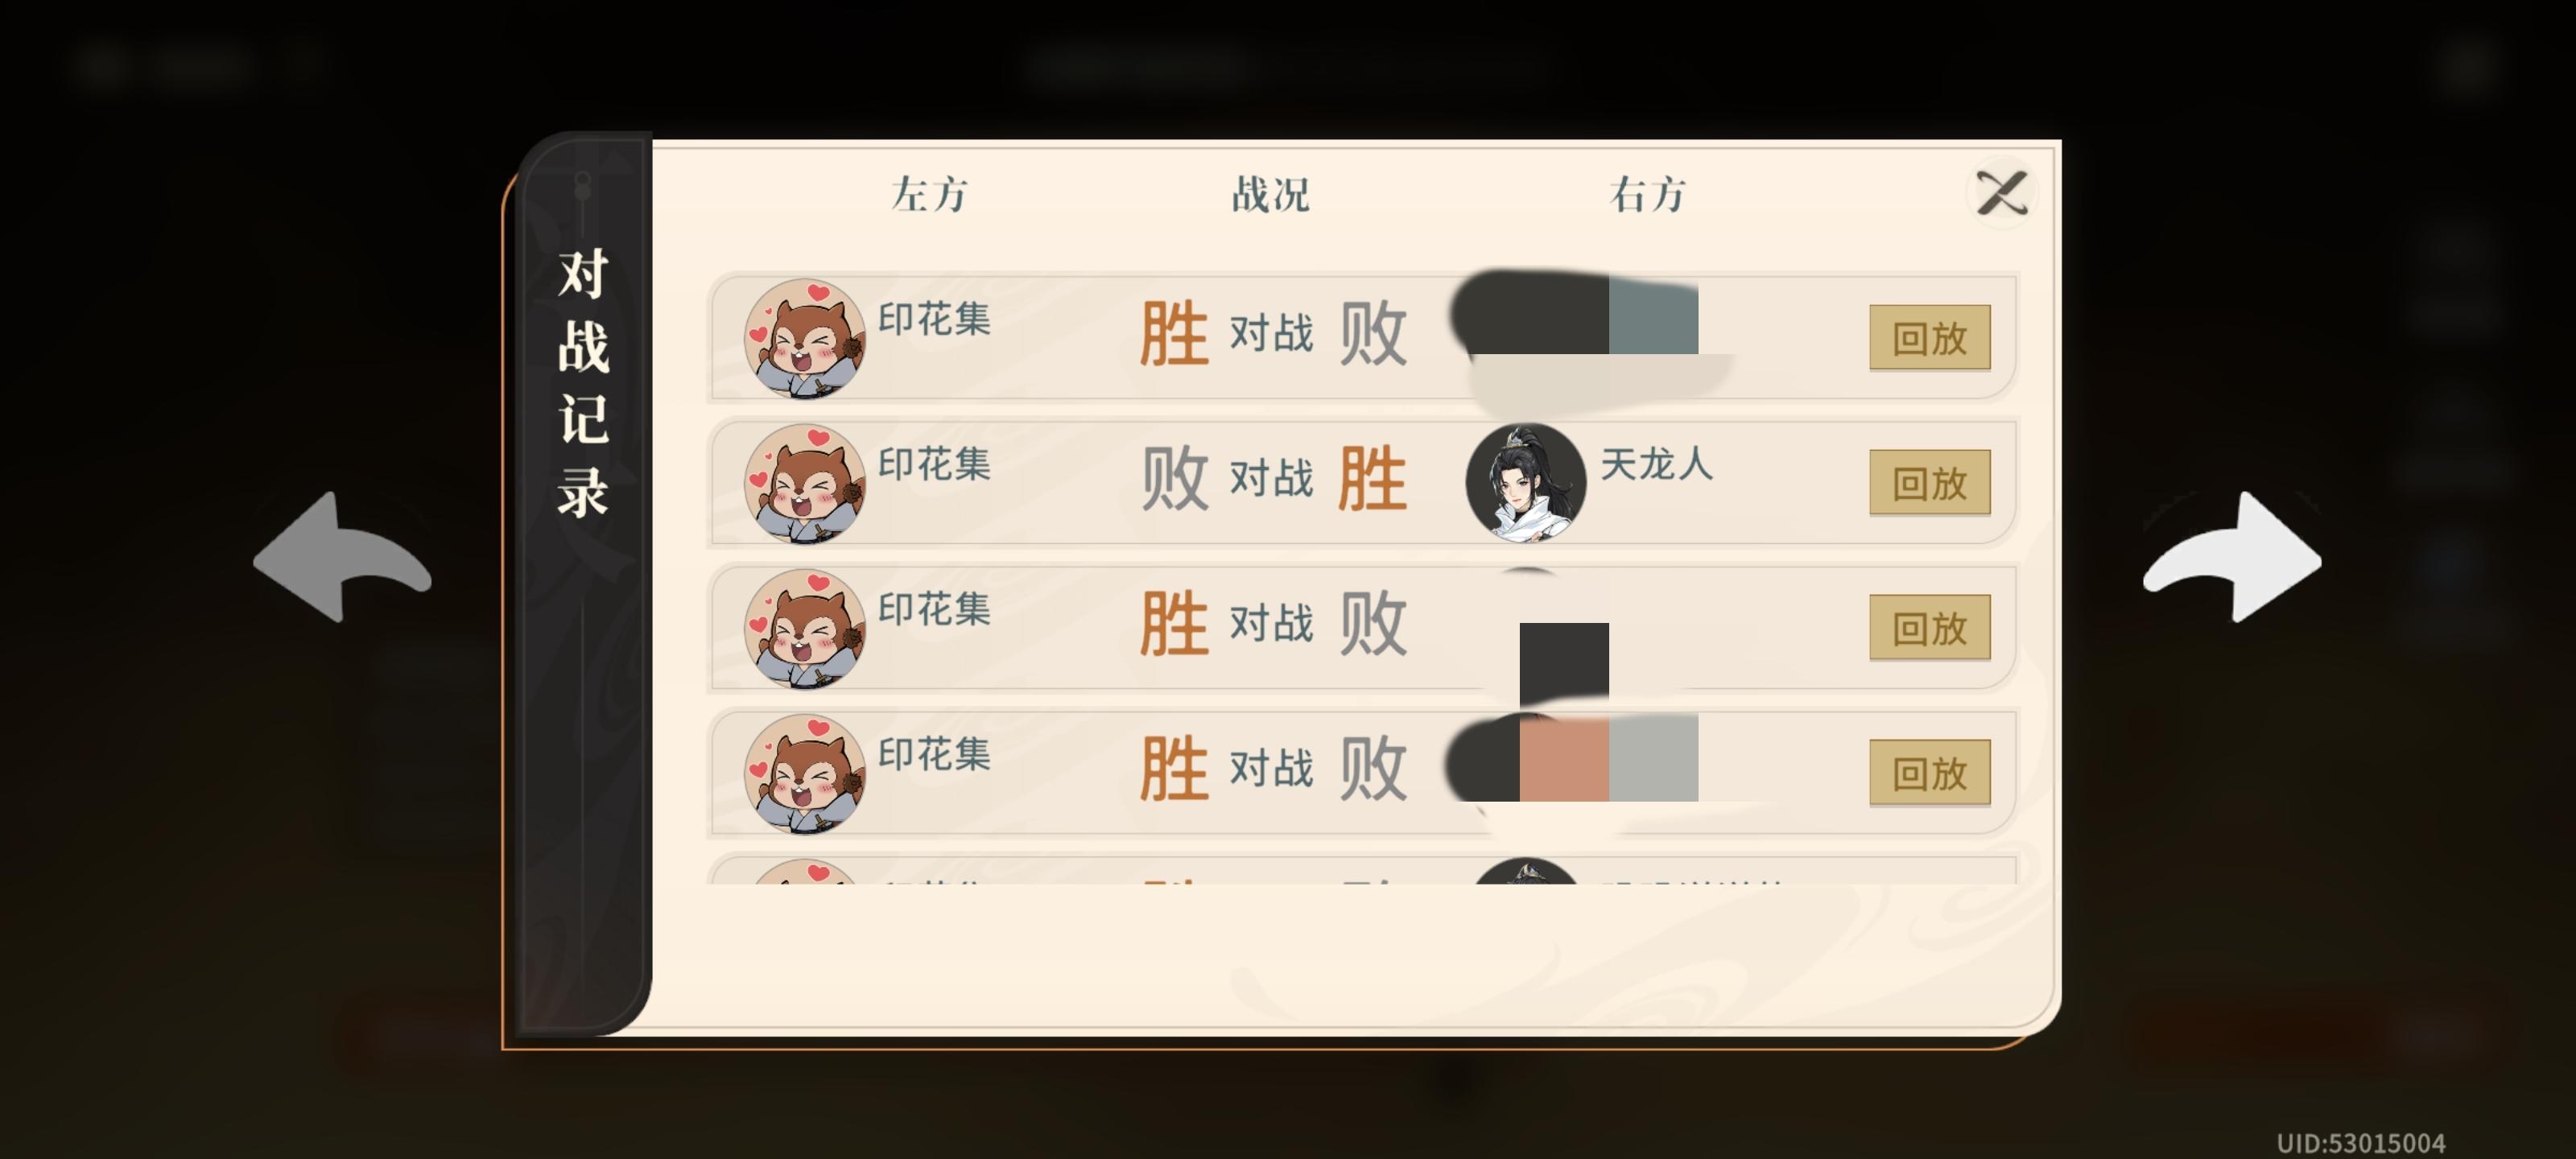
Task: Go to next page with right arrow
Action: pos(2232,558)
